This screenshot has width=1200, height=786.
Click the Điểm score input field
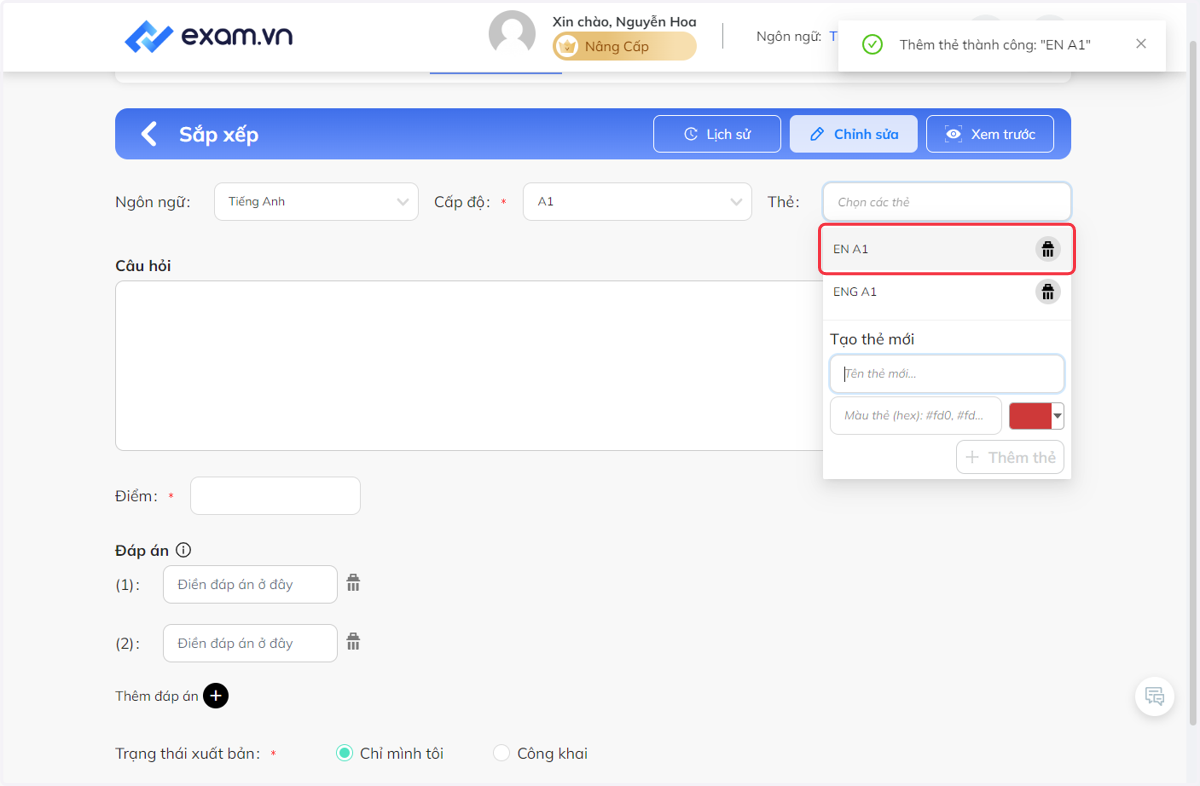tap(275, 496)
